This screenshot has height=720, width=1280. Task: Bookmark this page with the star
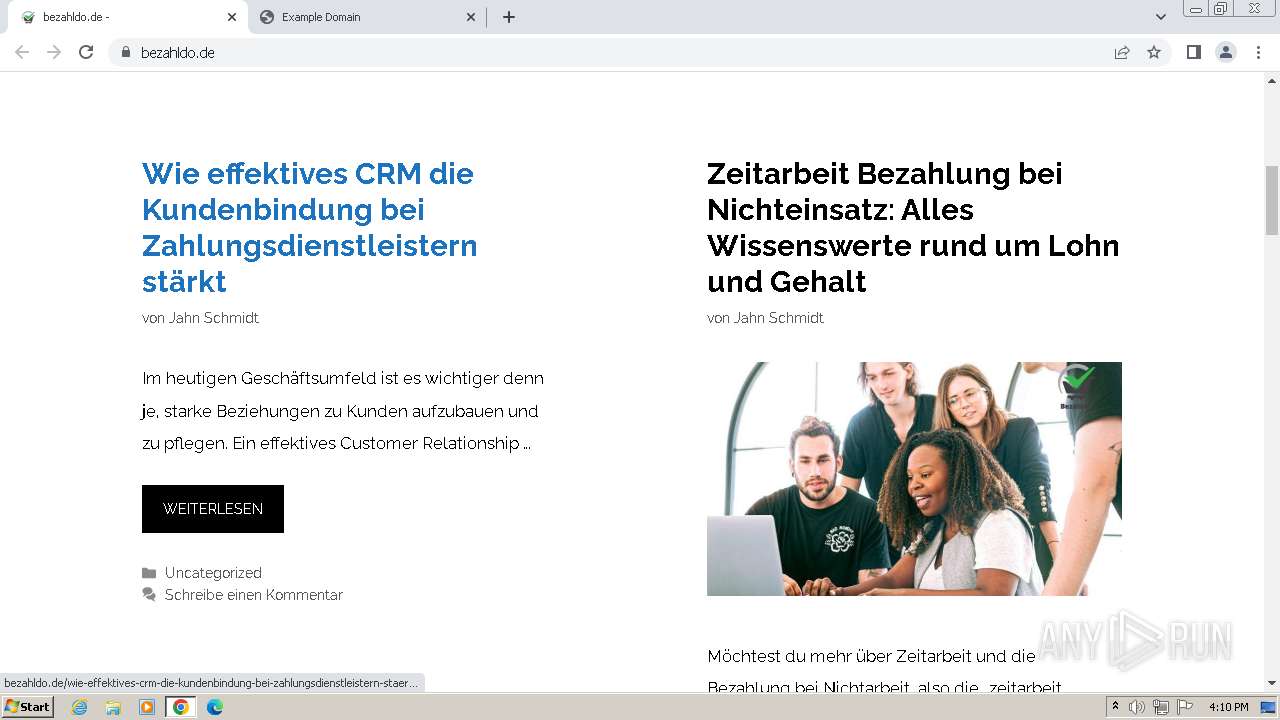point(1154,52)
